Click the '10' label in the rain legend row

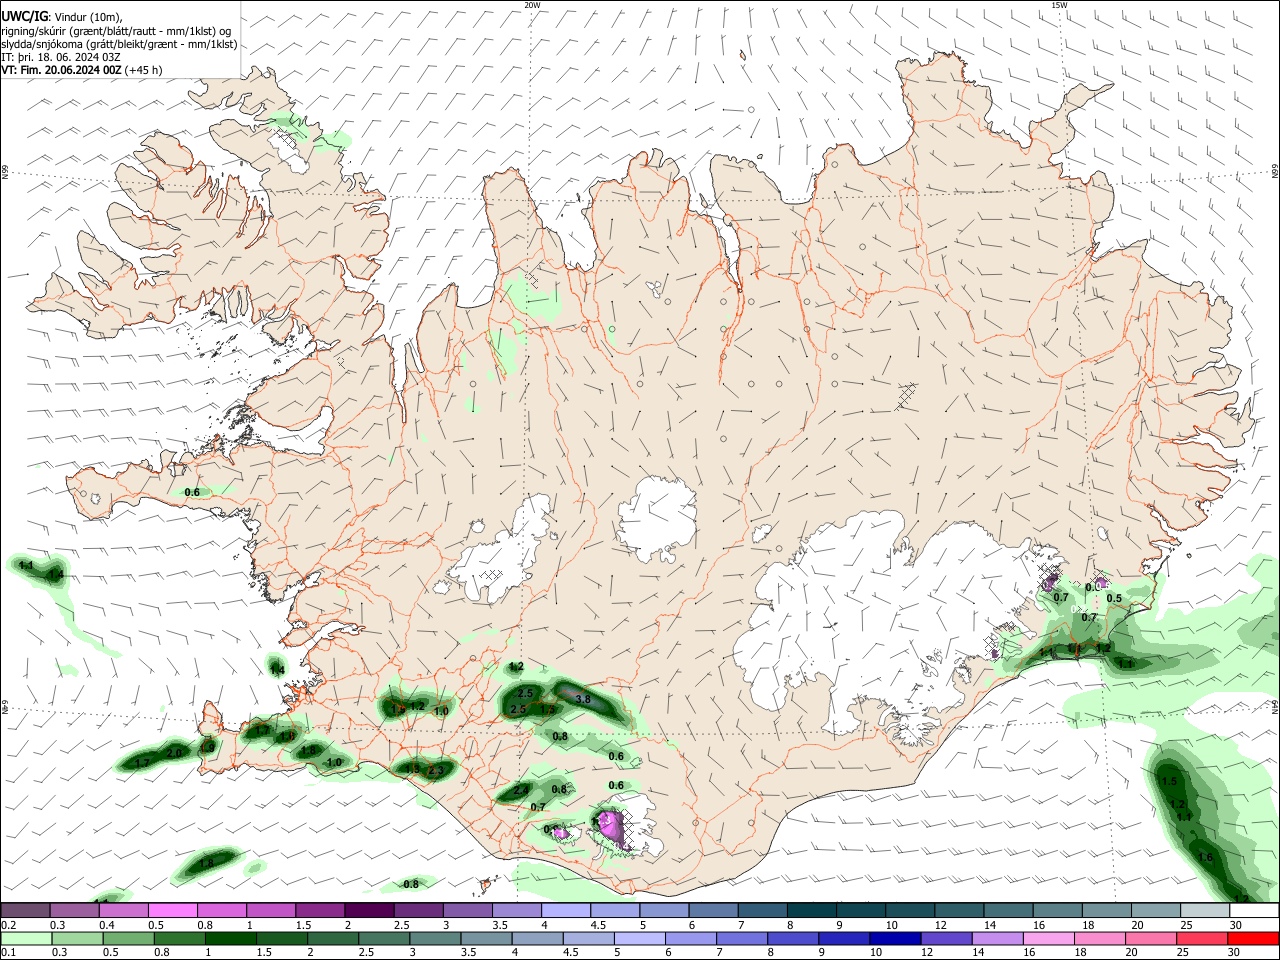click(x=875, y=953)
